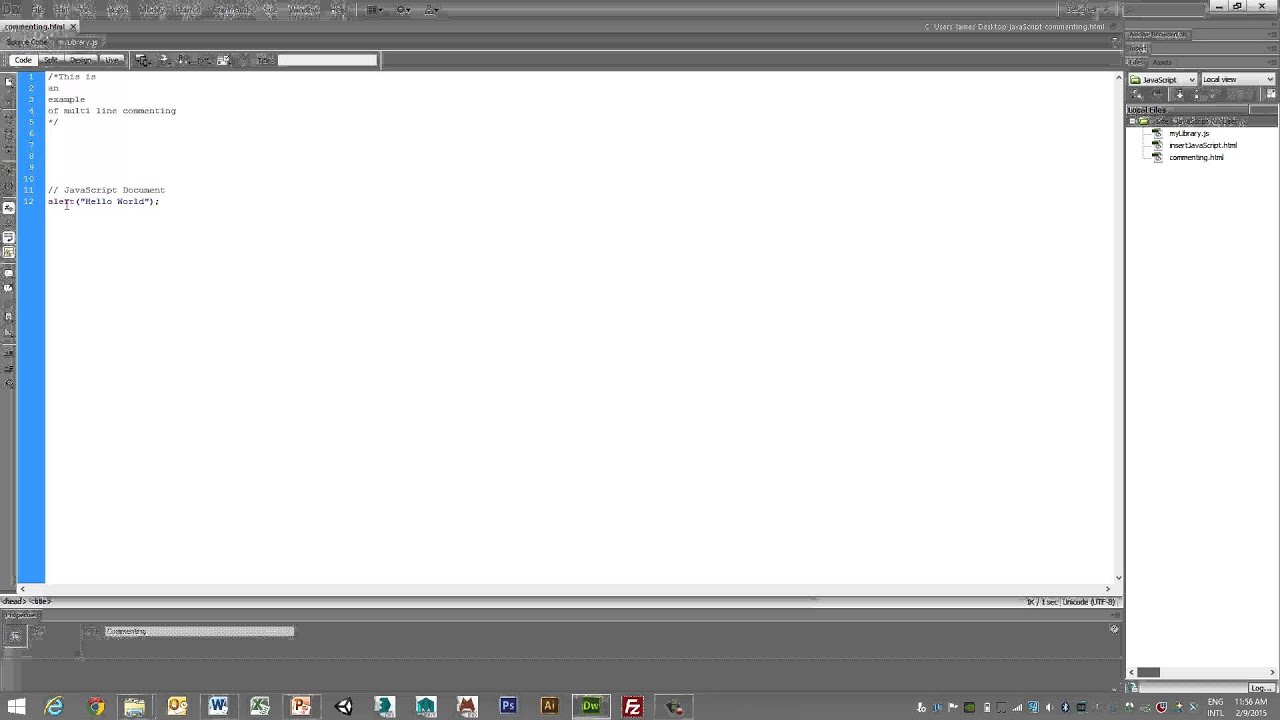Open Adobe BrowserLab panel options menu
This screenshot has width=1280, height=720.
1272,35
